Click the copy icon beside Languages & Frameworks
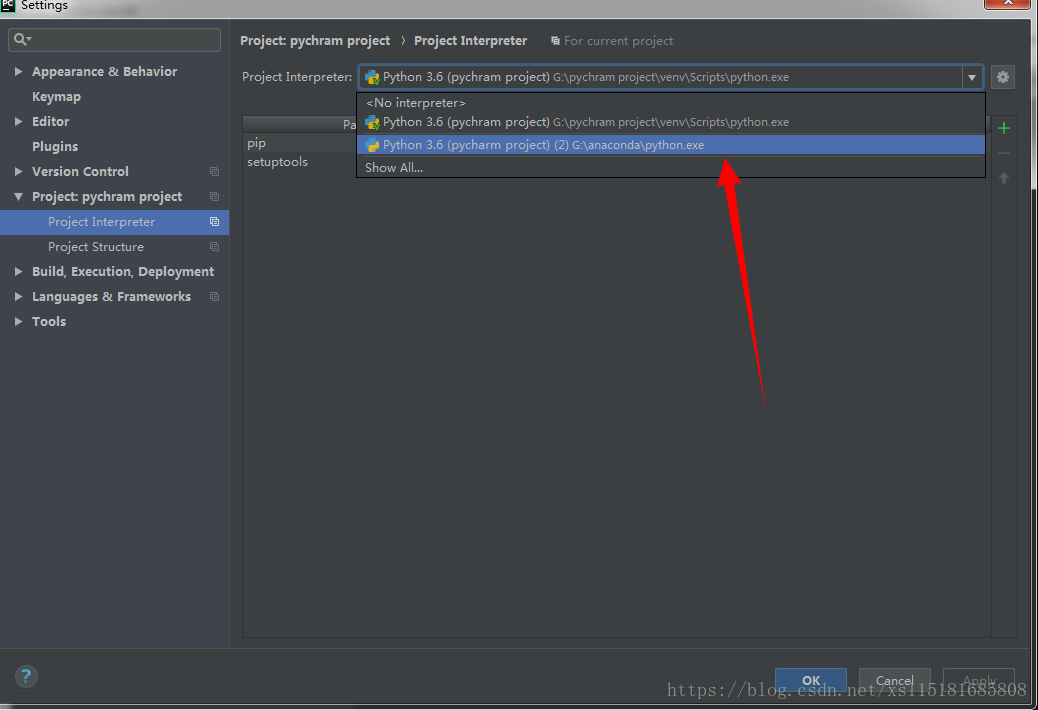 pyautogui.click(x=214, y=297)
